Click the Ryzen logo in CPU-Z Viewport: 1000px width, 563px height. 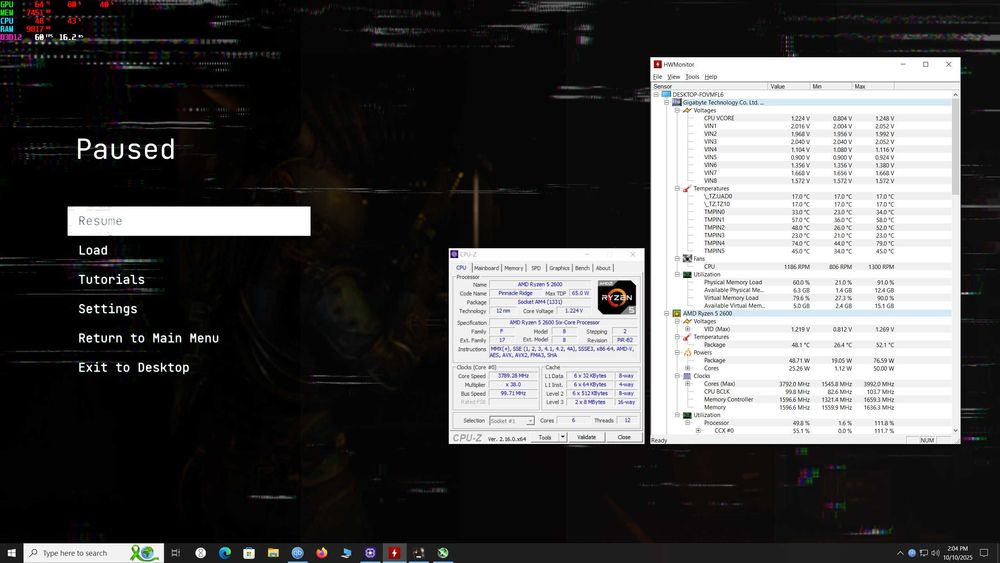(x=617, y=297)
